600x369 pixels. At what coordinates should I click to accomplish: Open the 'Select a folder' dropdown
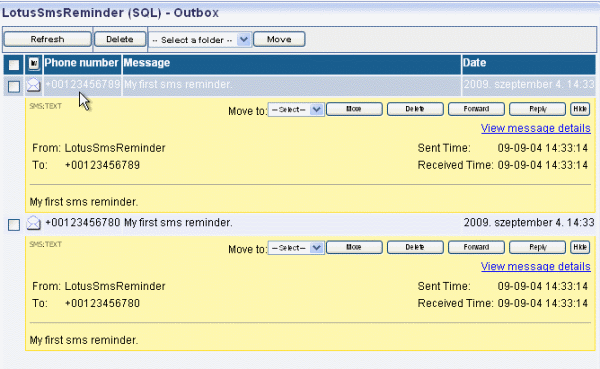(x=200, y=39)
